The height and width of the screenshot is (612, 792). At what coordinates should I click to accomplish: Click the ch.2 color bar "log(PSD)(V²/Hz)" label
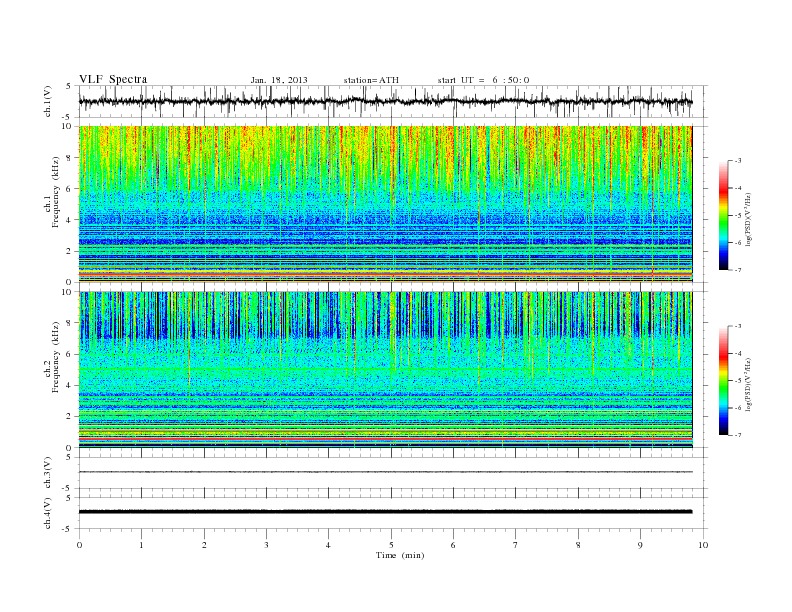tap(749, 384)
